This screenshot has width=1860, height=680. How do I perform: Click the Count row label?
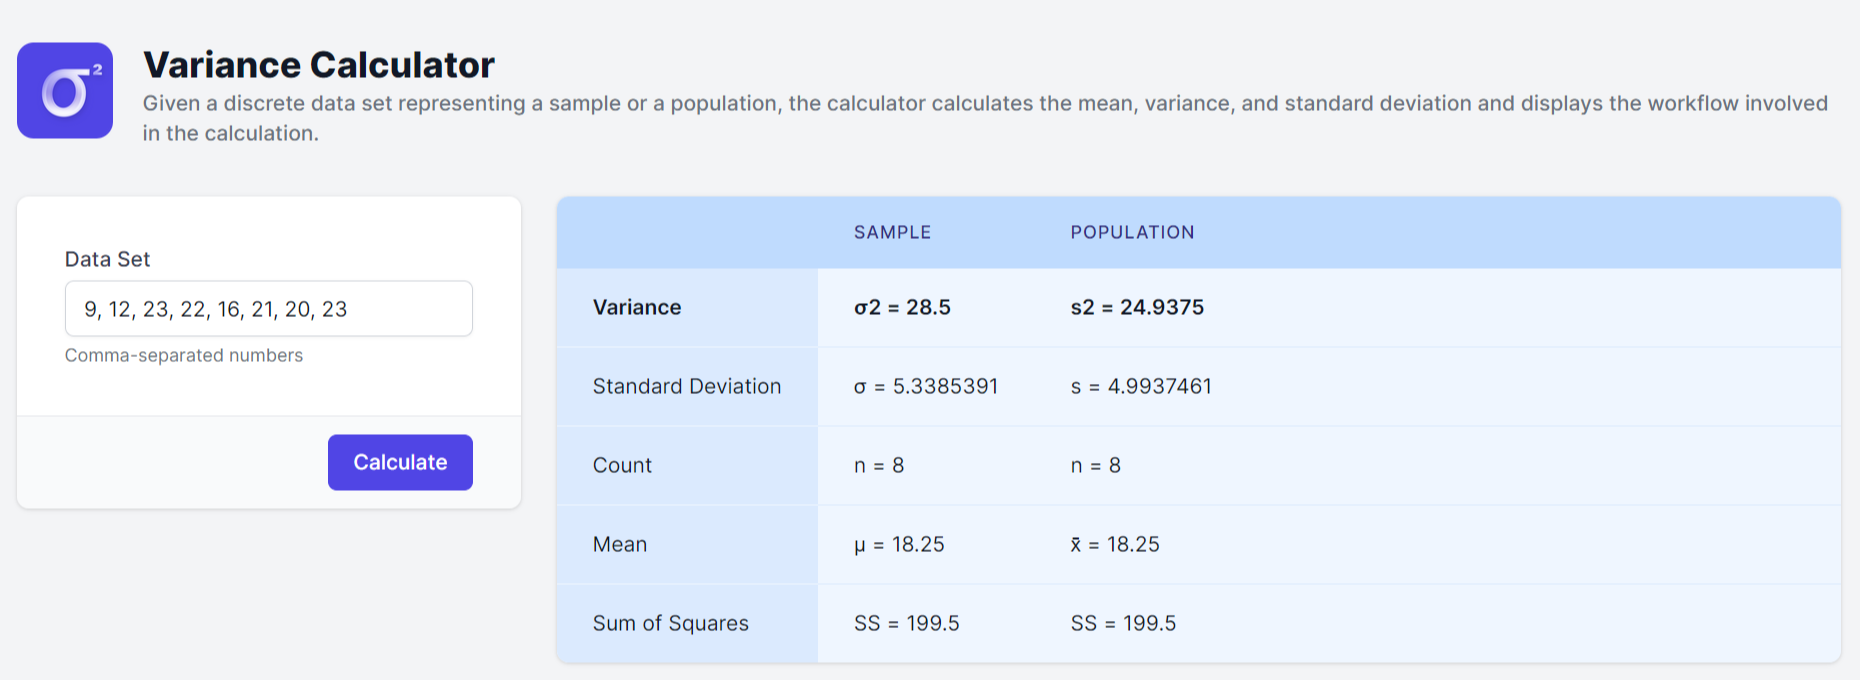coord(622,465)
